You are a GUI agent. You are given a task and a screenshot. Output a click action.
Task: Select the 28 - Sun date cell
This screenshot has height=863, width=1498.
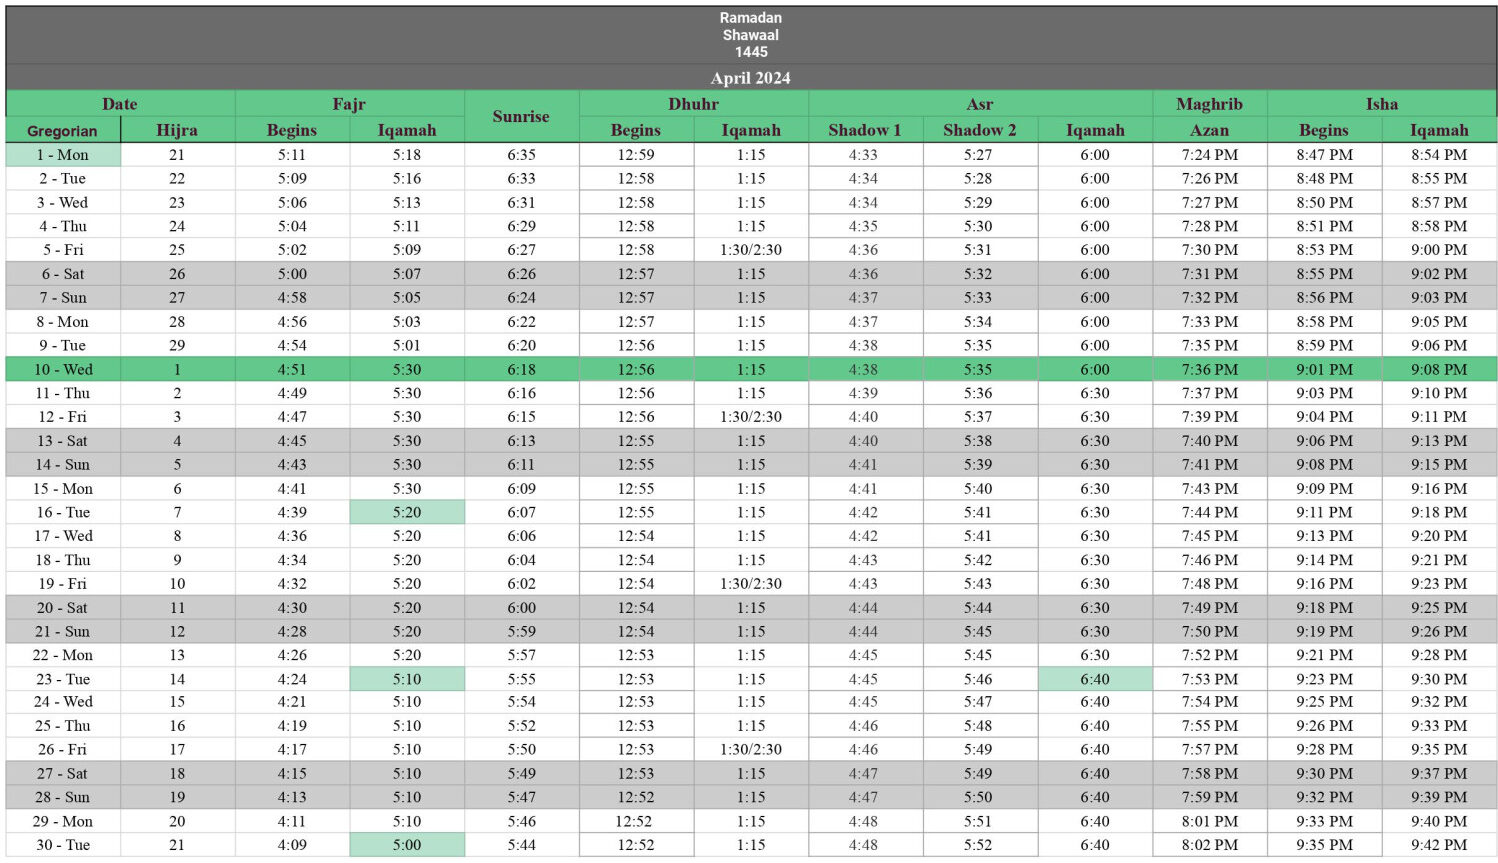pyautogui.click(x=63, y=797)
